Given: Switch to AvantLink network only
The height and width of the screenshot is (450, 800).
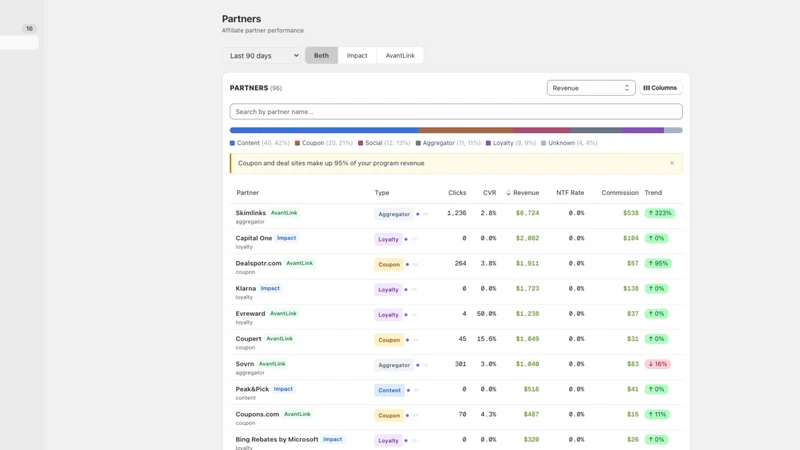Looking at the screenshot, I should click(x=400, y=56).
